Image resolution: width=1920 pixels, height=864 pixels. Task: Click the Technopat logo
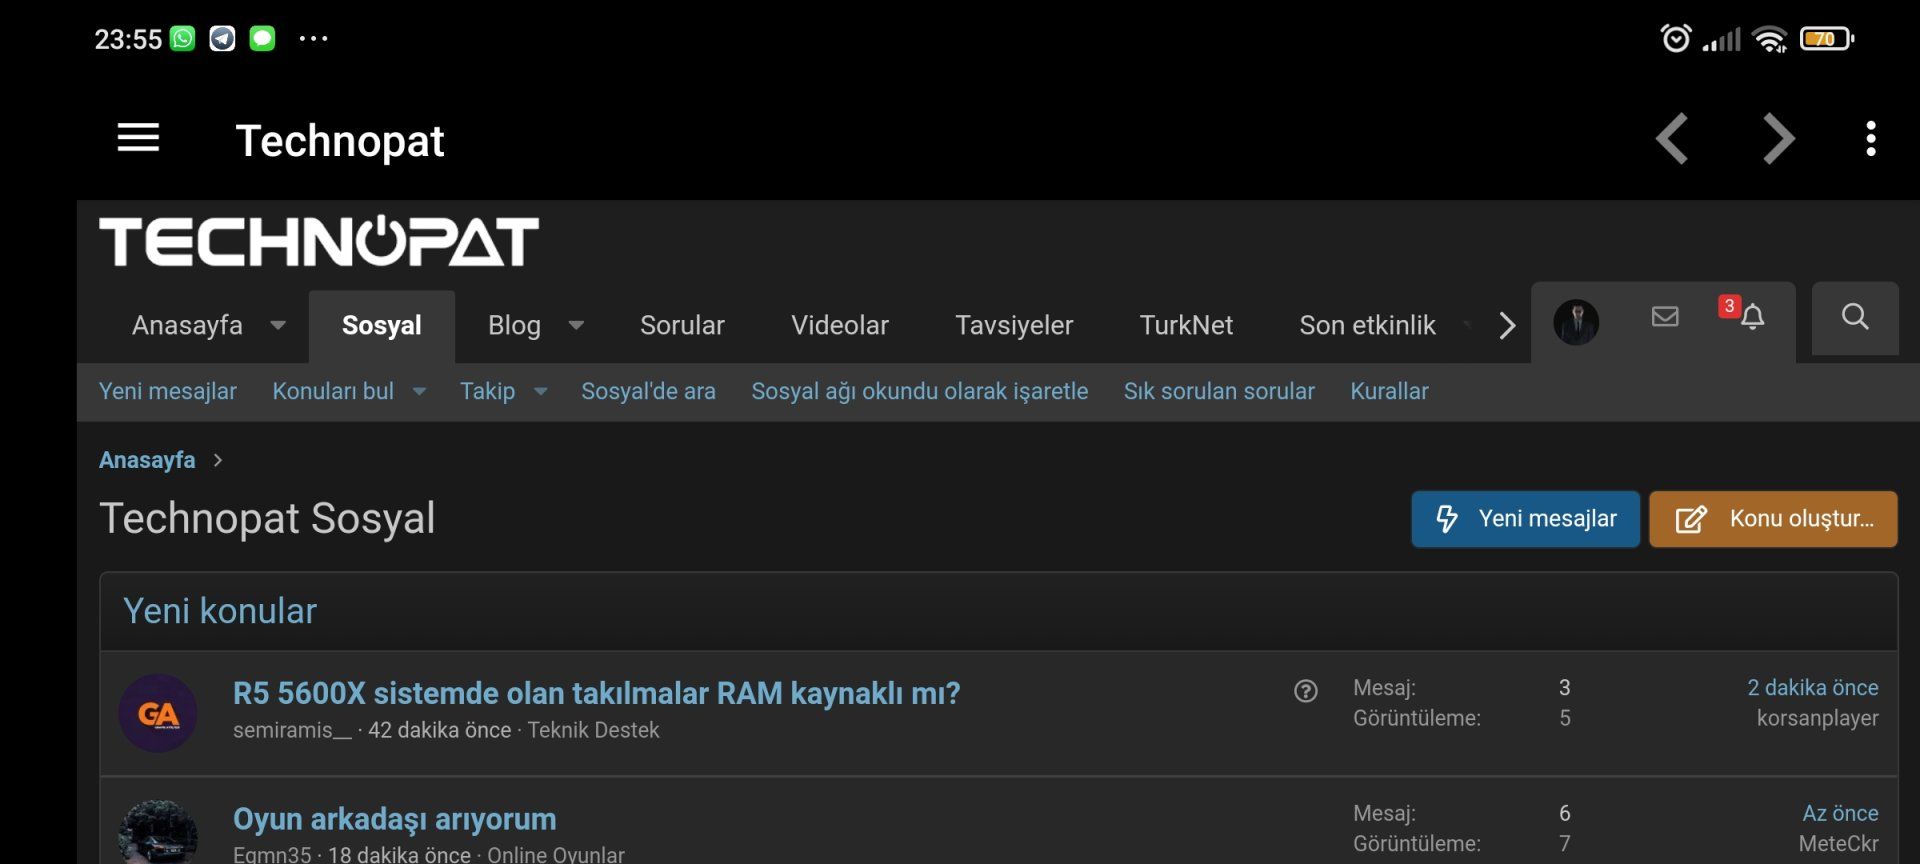[319, 241]
